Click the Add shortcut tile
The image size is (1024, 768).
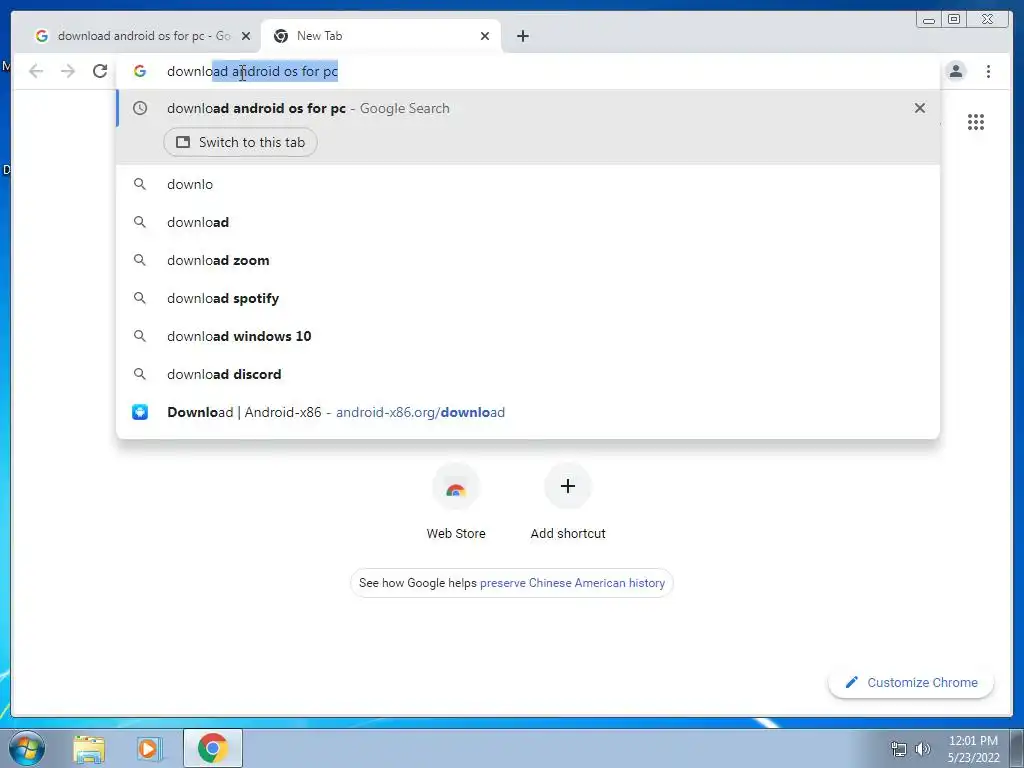click(568, 502)
